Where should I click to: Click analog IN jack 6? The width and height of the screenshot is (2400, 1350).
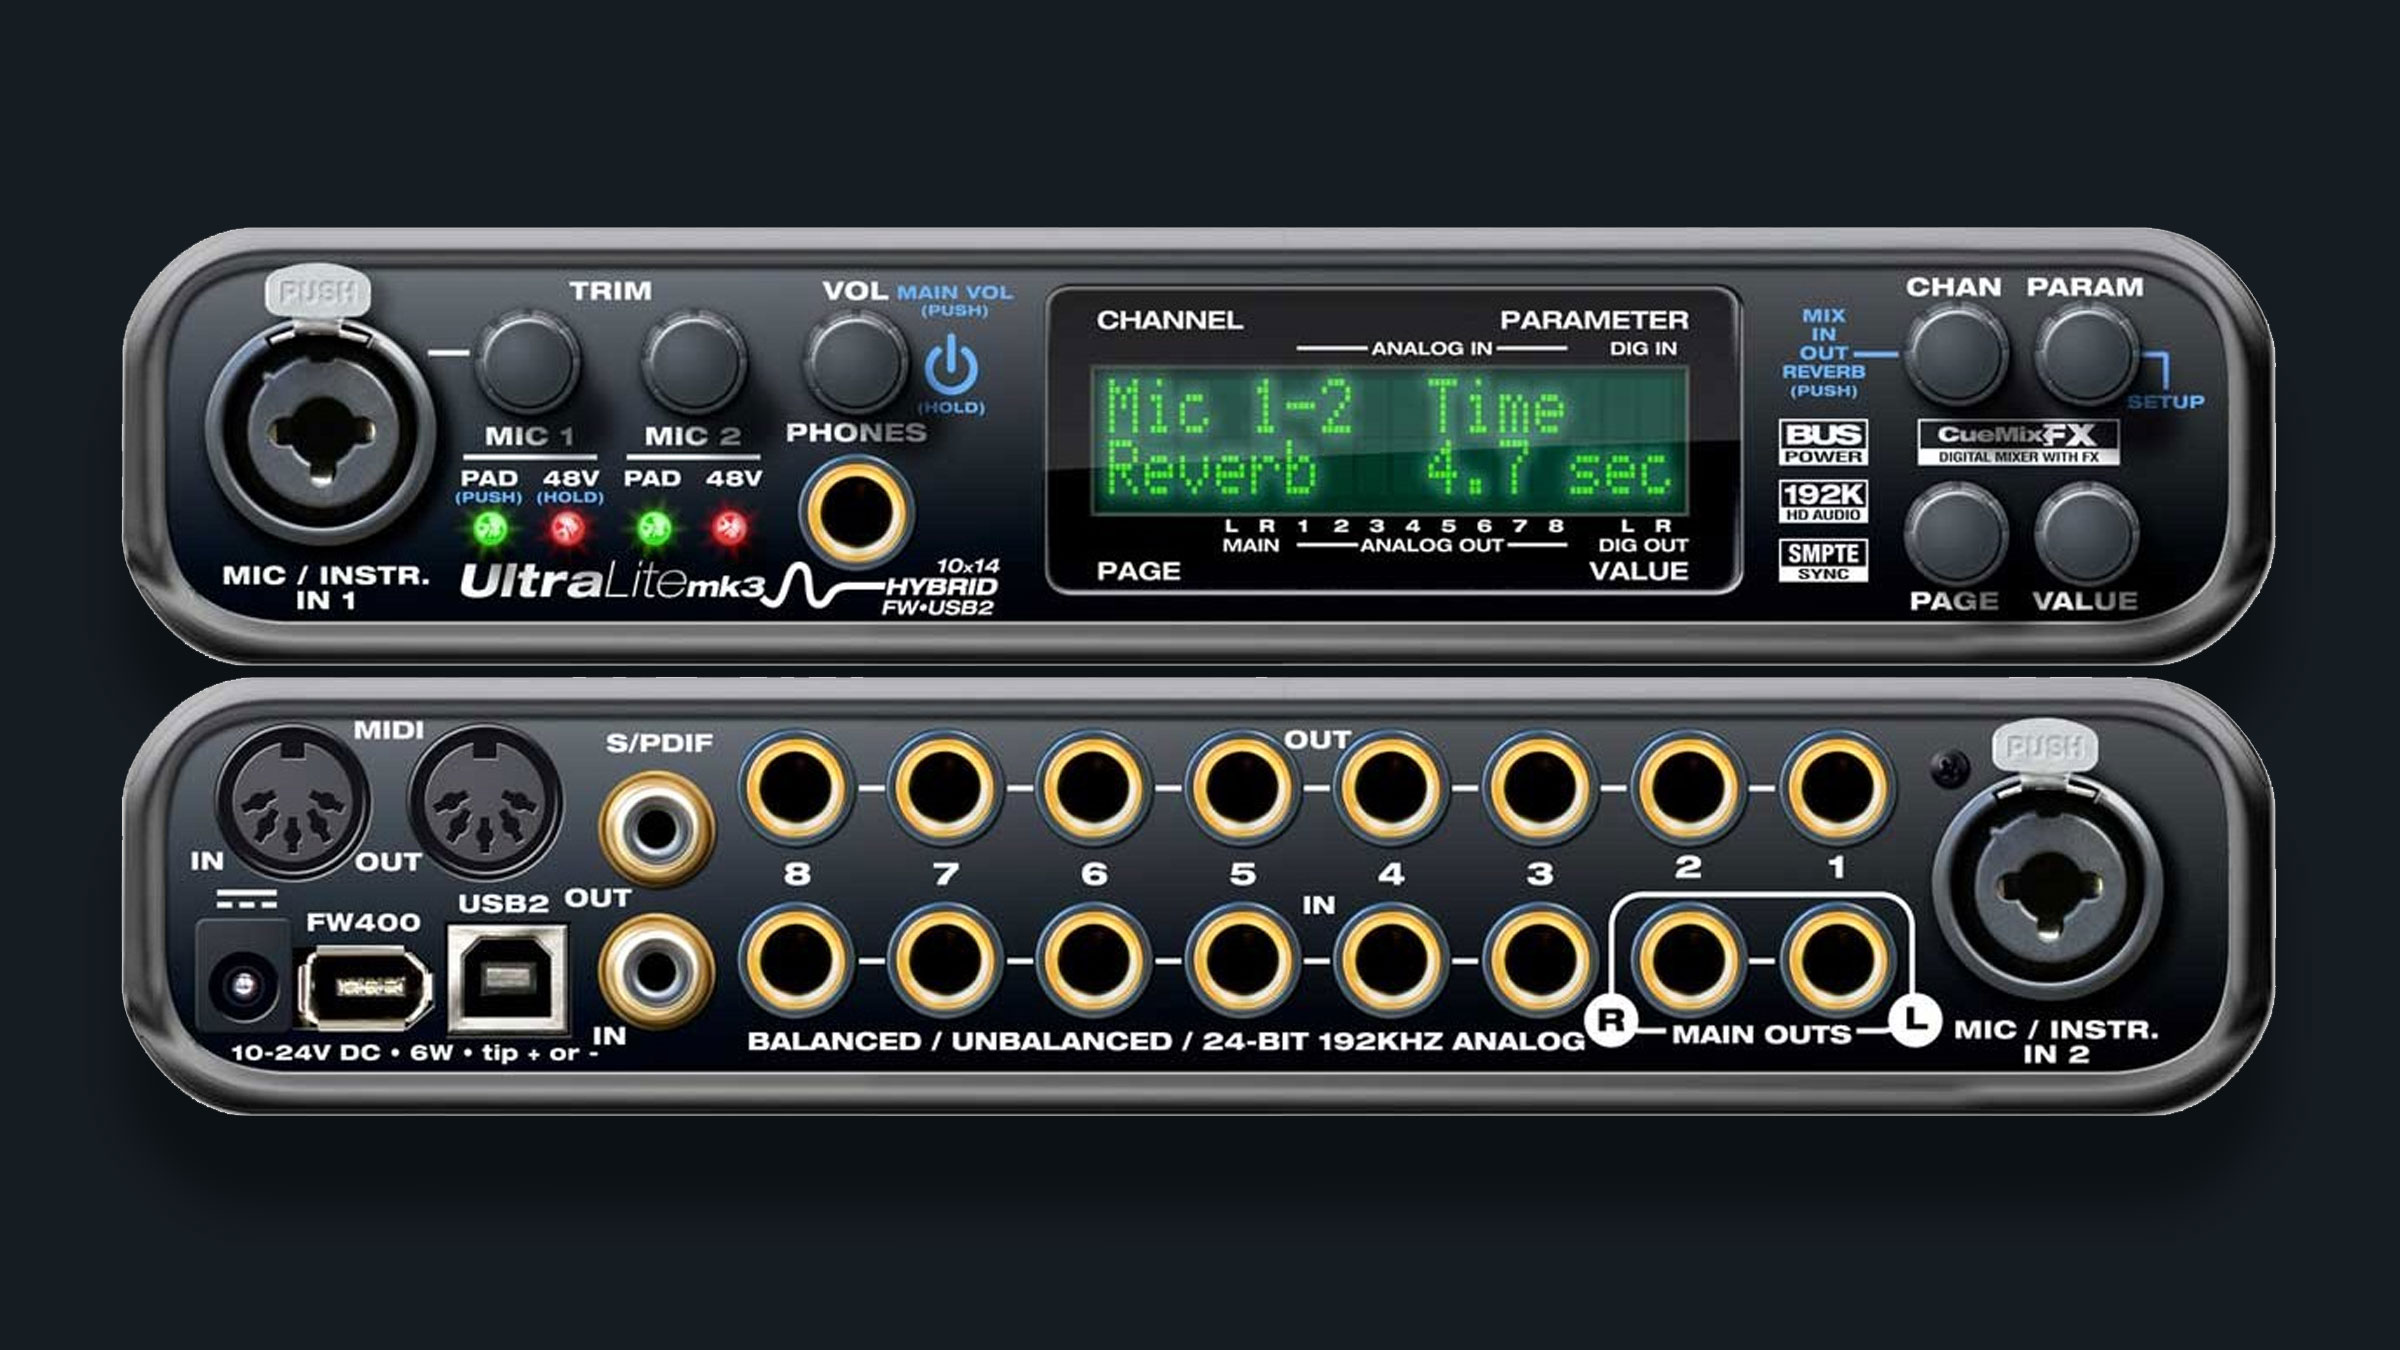pos(1094,960)
